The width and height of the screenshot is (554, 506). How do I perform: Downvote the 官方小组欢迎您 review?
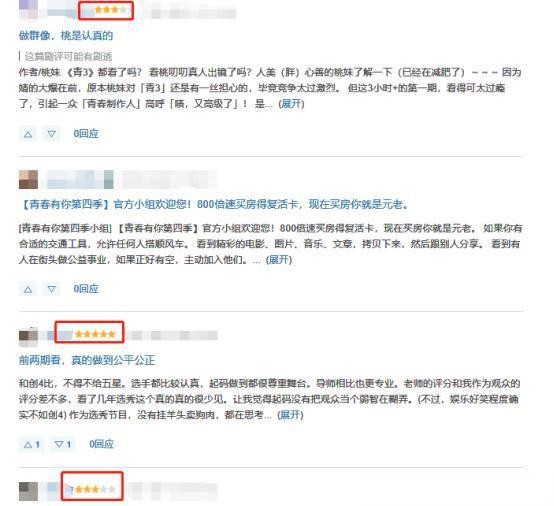pos(52,289)
